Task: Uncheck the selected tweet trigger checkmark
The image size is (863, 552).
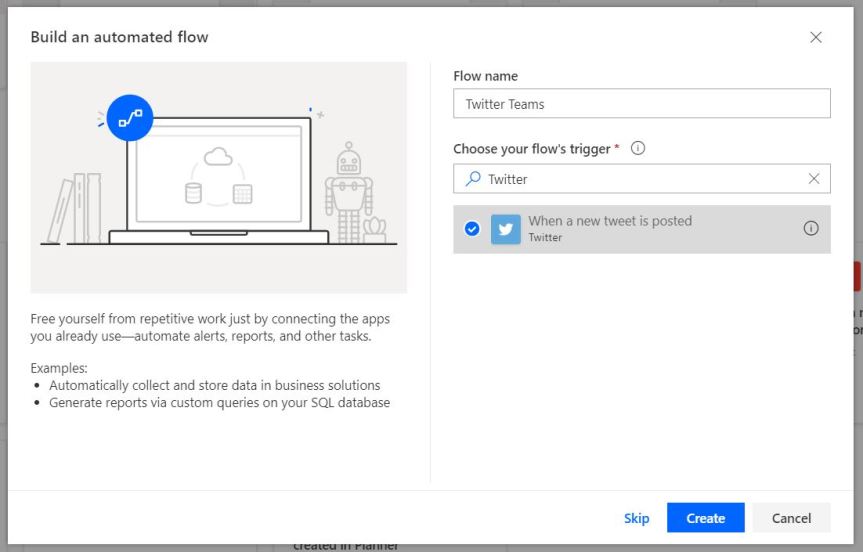Action: [472, 229]
